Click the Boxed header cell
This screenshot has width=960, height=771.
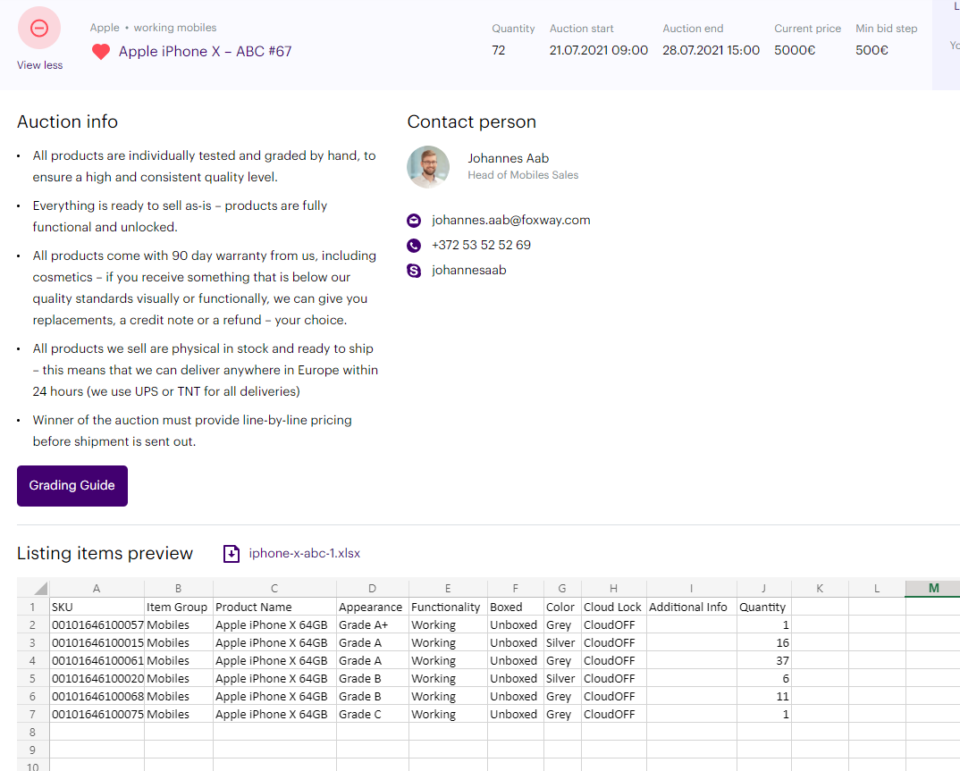point(516,607)
